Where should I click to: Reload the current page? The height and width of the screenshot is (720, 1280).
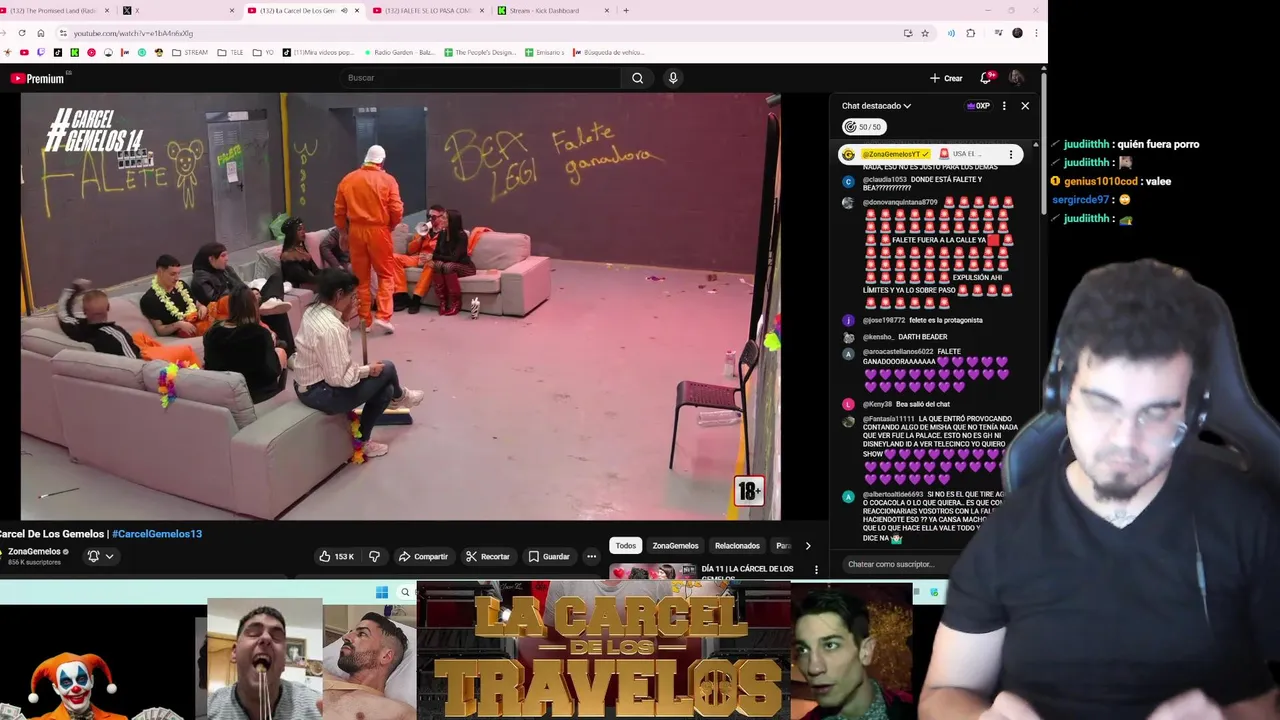[22, 33]
